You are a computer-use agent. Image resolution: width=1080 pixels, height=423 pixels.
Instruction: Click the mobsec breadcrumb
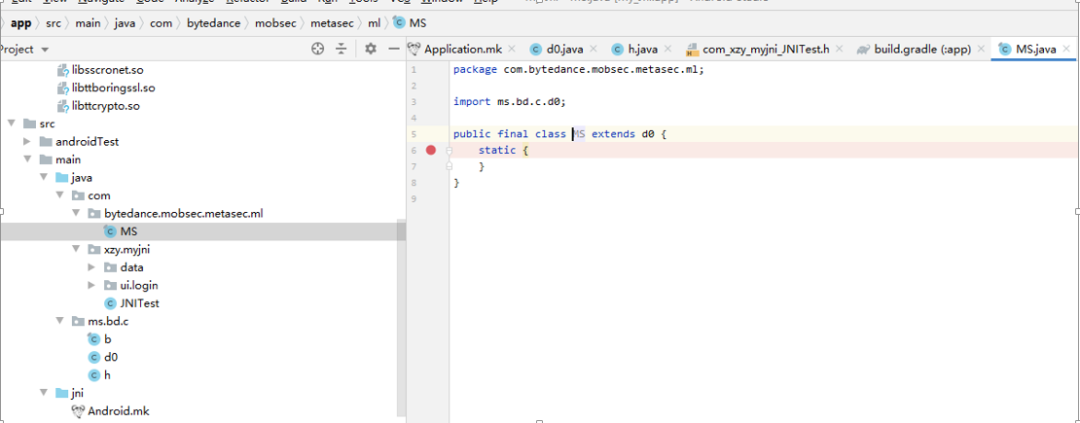276,23
